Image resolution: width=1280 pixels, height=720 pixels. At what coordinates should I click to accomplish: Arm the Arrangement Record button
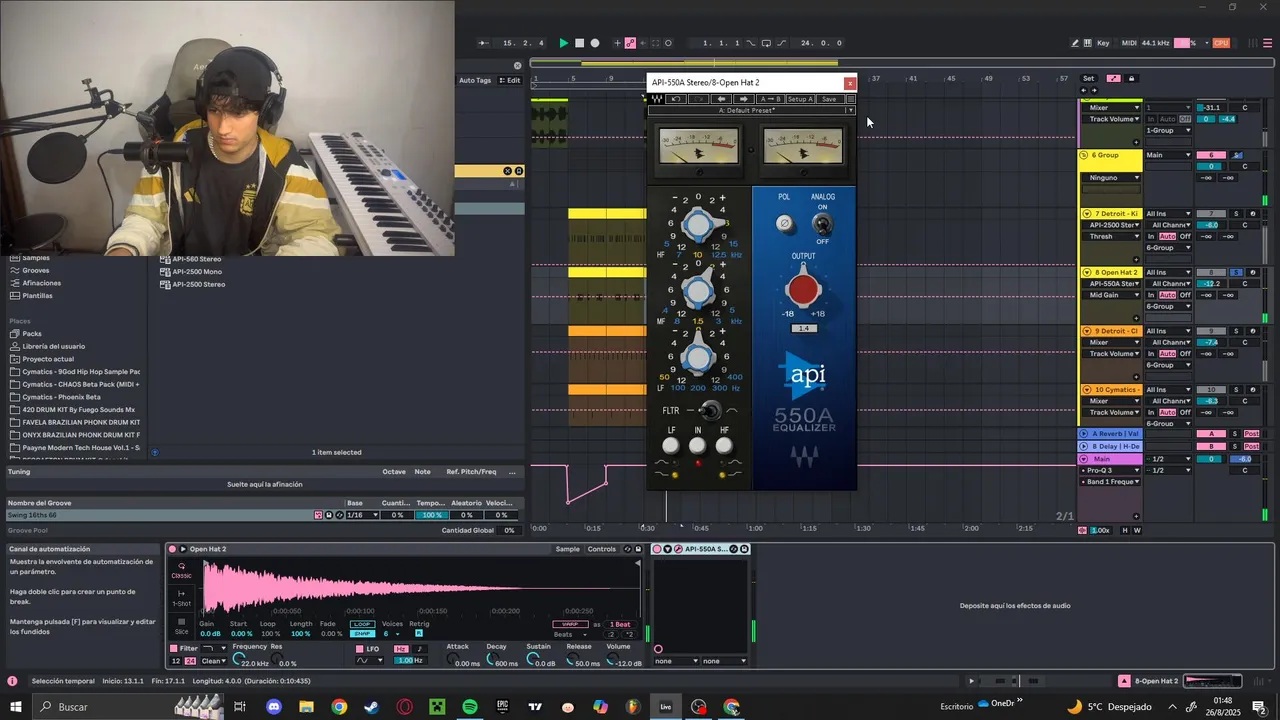[595, 43]
